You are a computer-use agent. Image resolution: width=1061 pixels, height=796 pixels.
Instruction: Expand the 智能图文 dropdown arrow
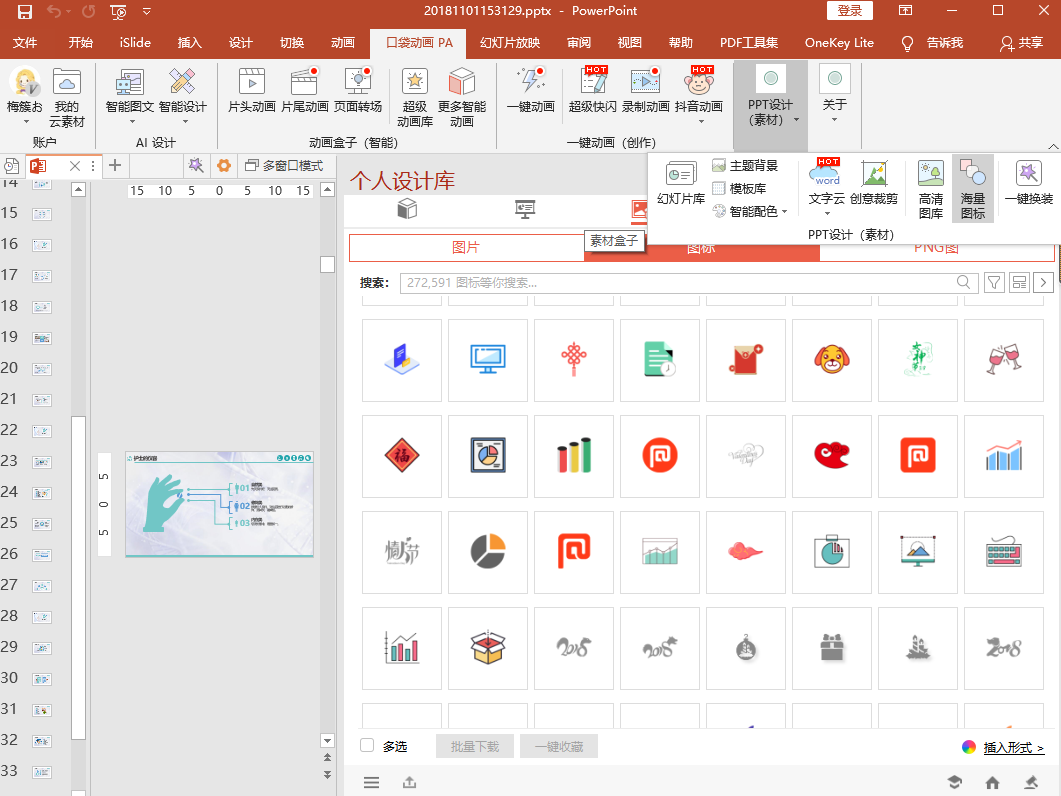pos(132,122)
